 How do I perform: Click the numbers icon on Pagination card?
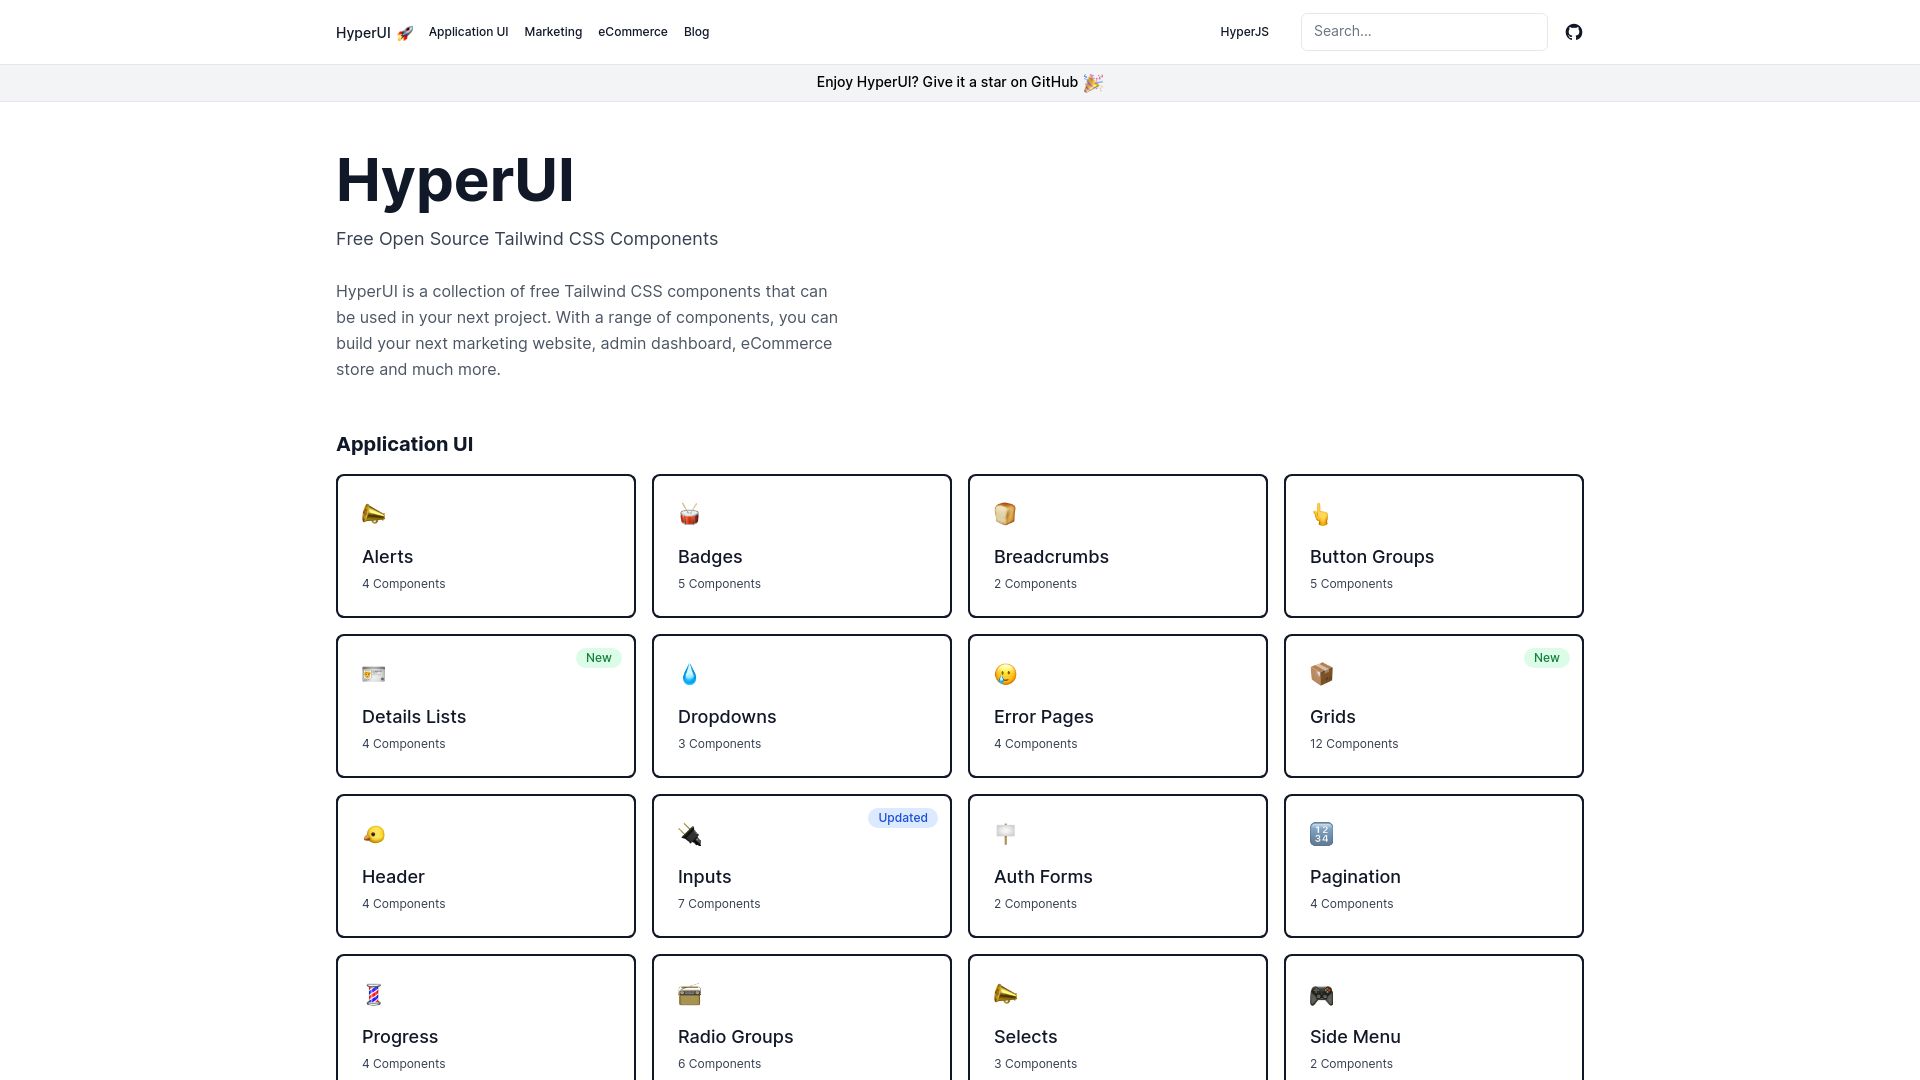point(1321,834)
